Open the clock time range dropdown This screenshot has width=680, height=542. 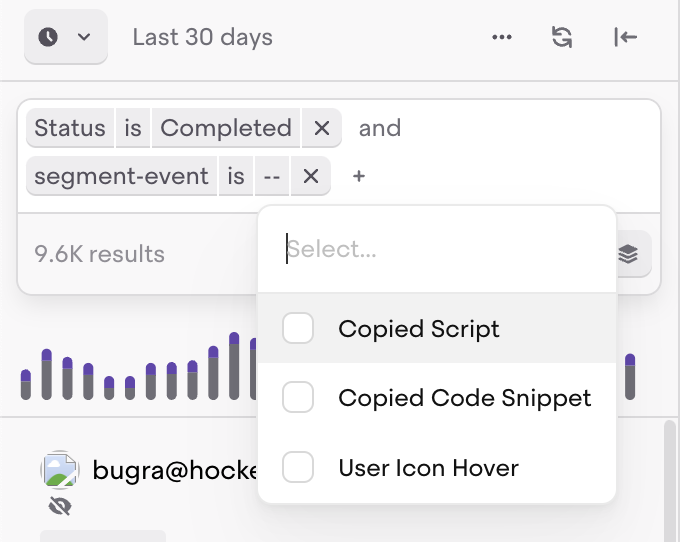pos(65,37)
